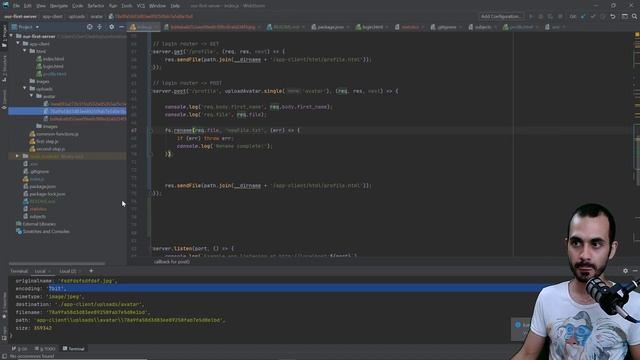Image resolution: width=640 pixels, height=360 pixels.
Task: Click the Git rollback undo icon
Action: (613, 16)
